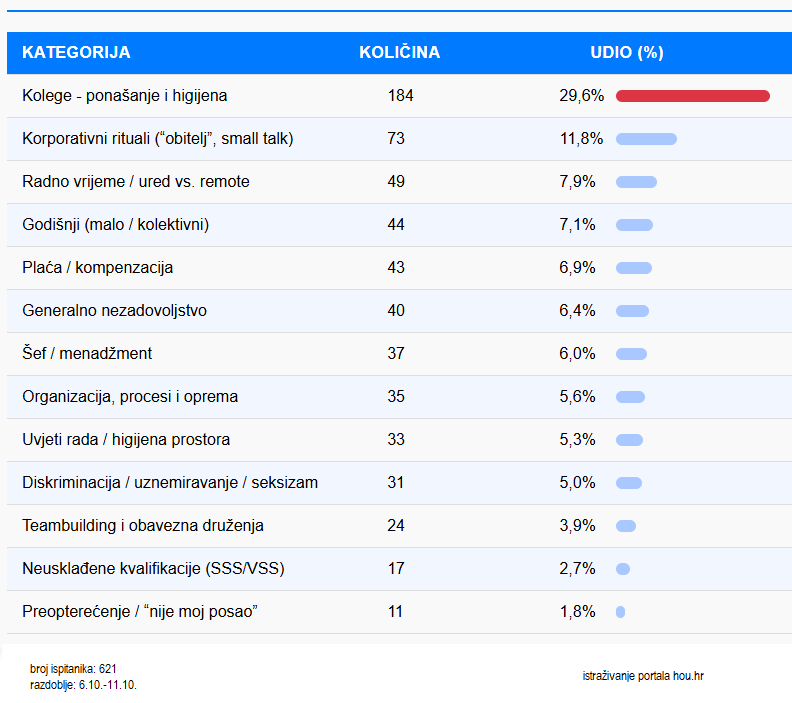The height and width of the screenshot is (703, 792).
Task: Click the 'Korporativni rituali' category label
Action: point(158,139)
